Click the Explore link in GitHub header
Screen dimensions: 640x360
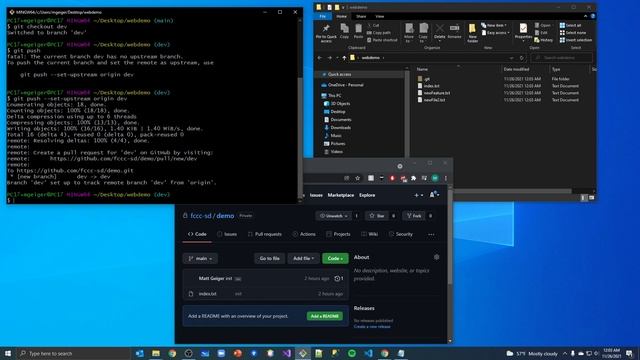coord(367,195)
